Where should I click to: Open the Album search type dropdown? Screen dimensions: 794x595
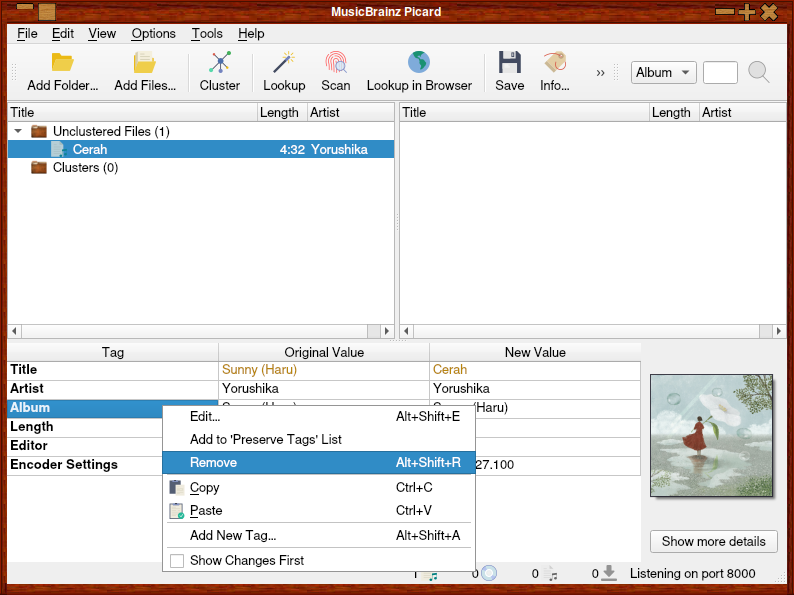click(x=663, y=72)
